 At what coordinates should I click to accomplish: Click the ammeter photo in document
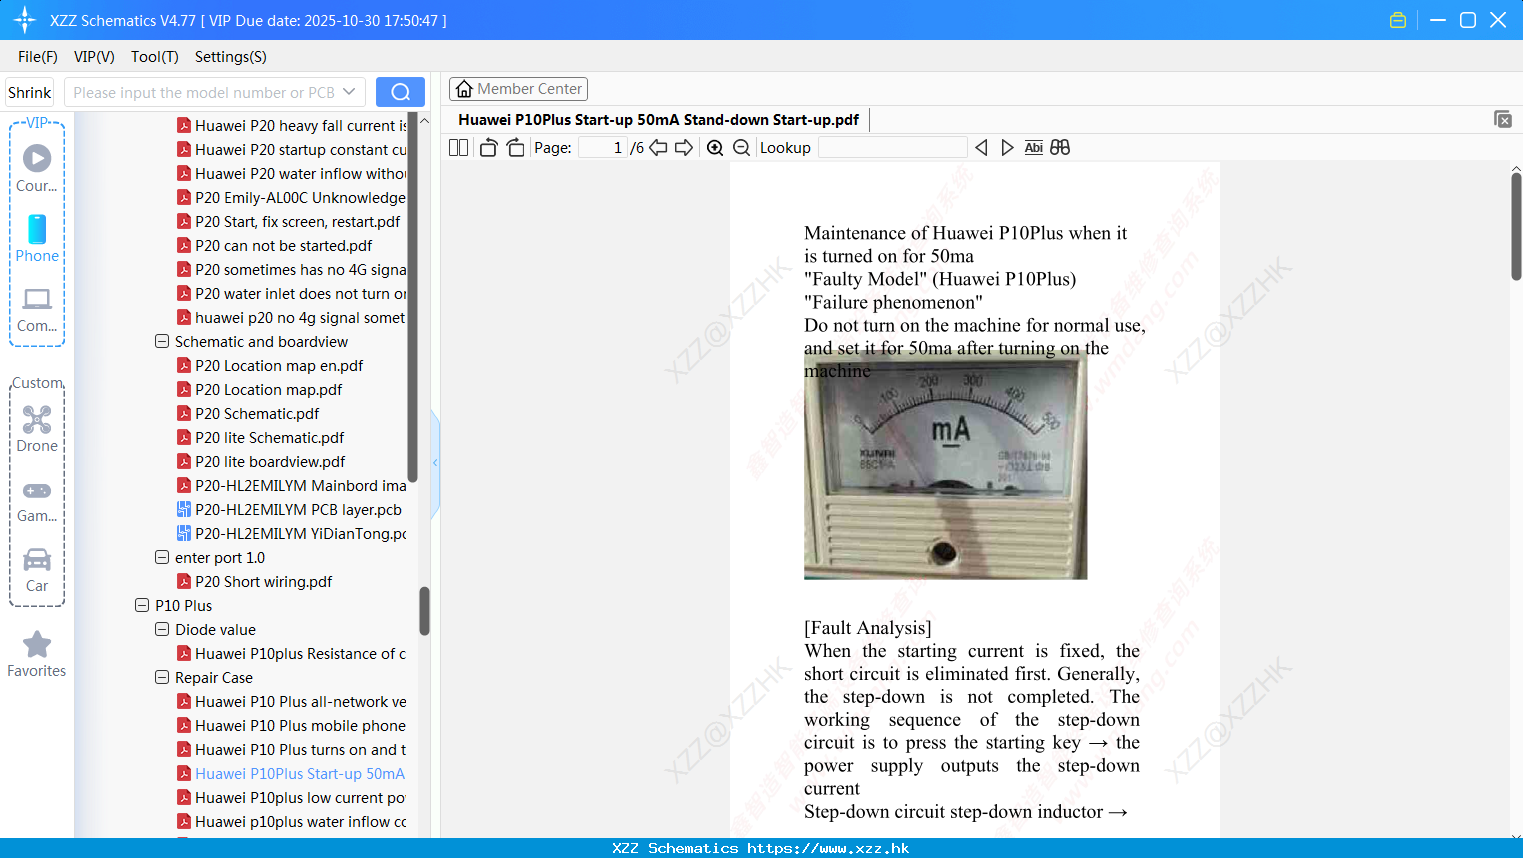click(x=945, y=465)
